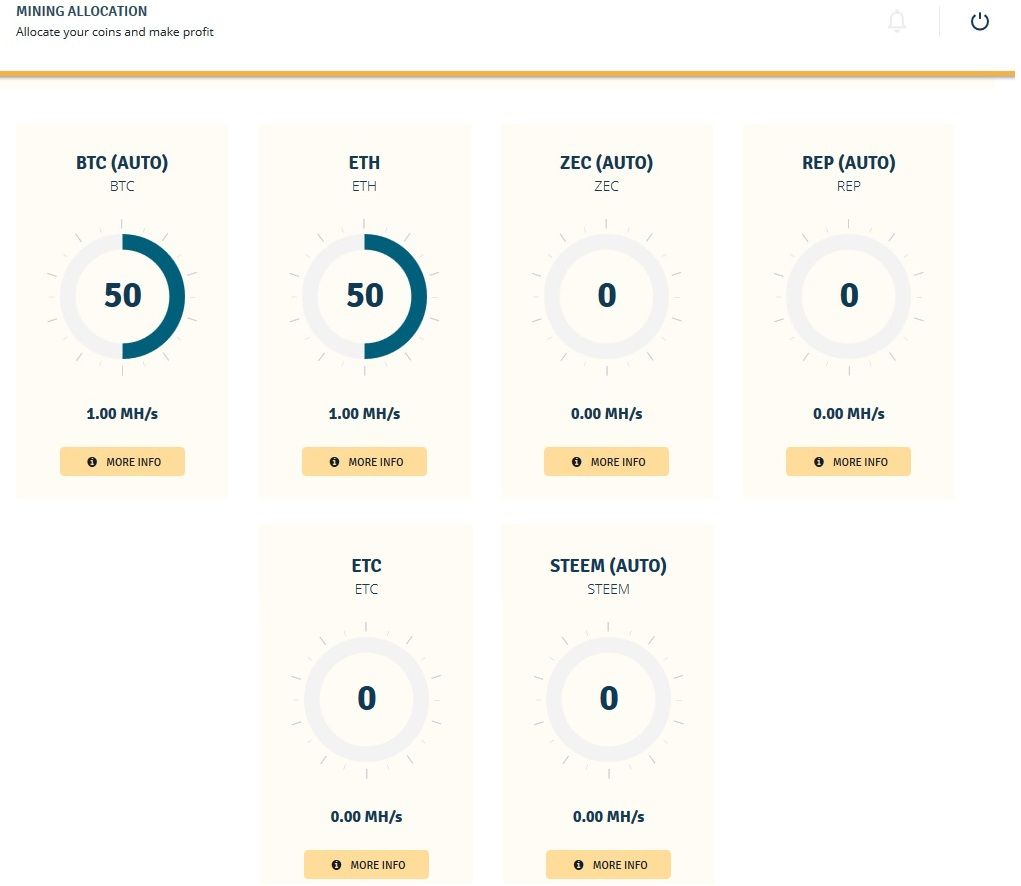Click the power logout icon
The height and width of the screenshot is (886, 1021).
point(979,21)
